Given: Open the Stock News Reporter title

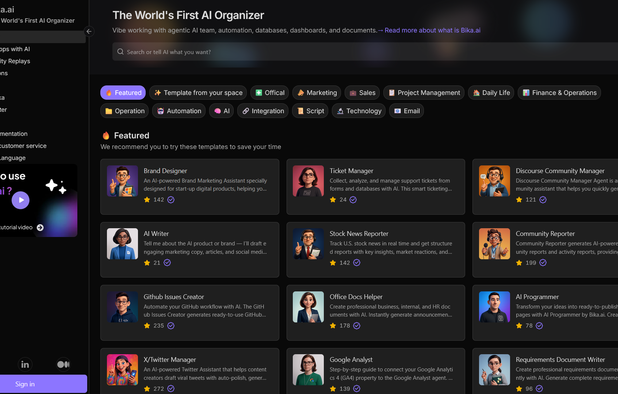Looking at the screenshot, I should point(359,234).
